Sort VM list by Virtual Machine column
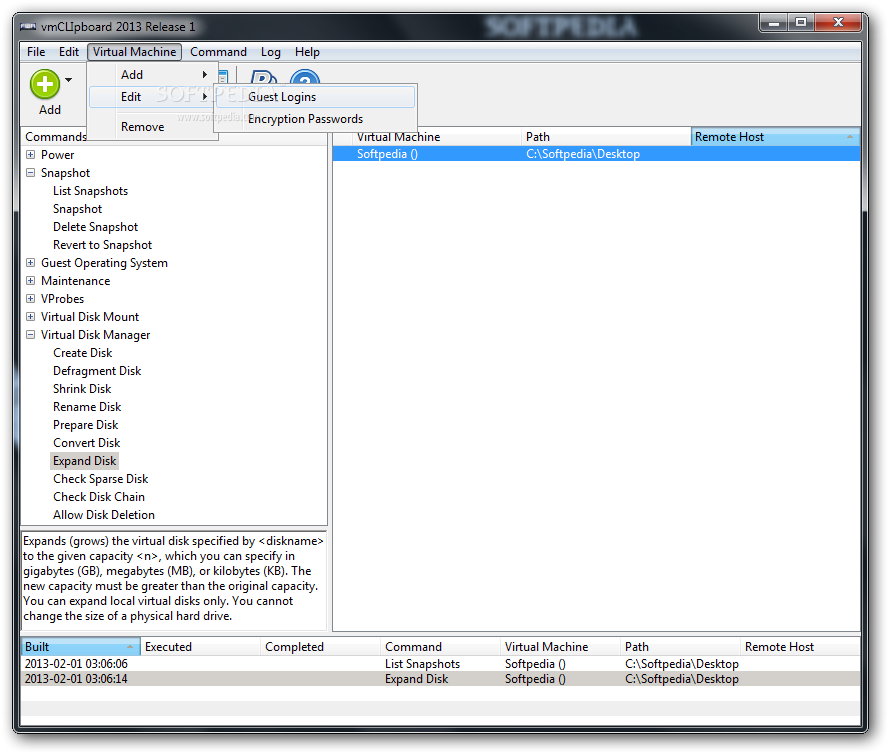This screenshot has width=889, height=754. (x=437, y=137)
